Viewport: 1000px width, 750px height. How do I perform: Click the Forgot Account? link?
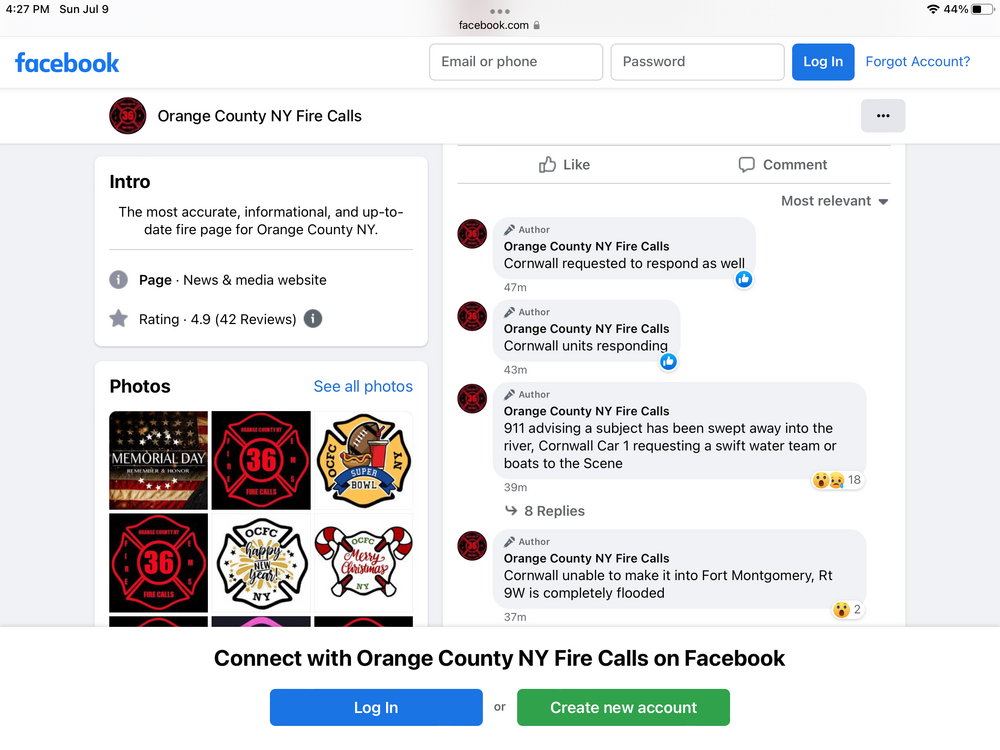pos(917,62)
